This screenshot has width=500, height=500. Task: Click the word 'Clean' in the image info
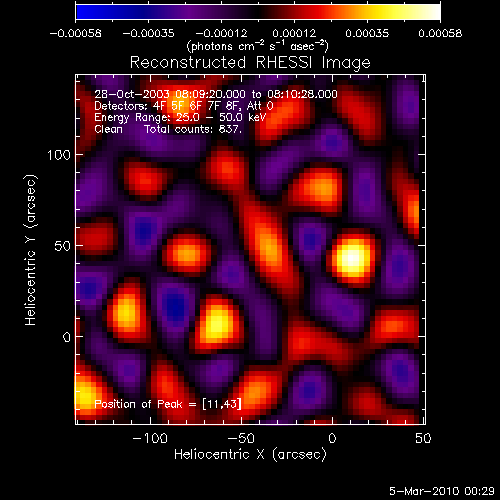pos(108,129)
